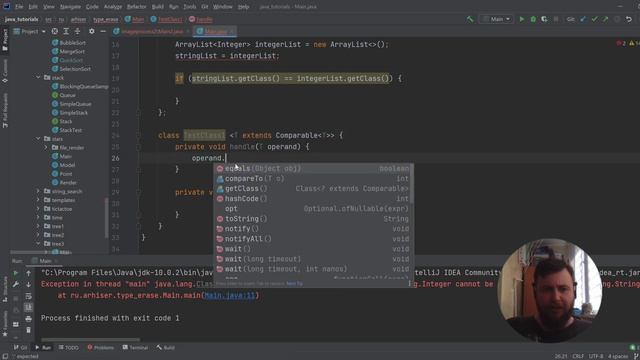Open the Project view selector dropdown
This screenshot has width=640, height=360.
pyautogui.click(x=29, y=31)
